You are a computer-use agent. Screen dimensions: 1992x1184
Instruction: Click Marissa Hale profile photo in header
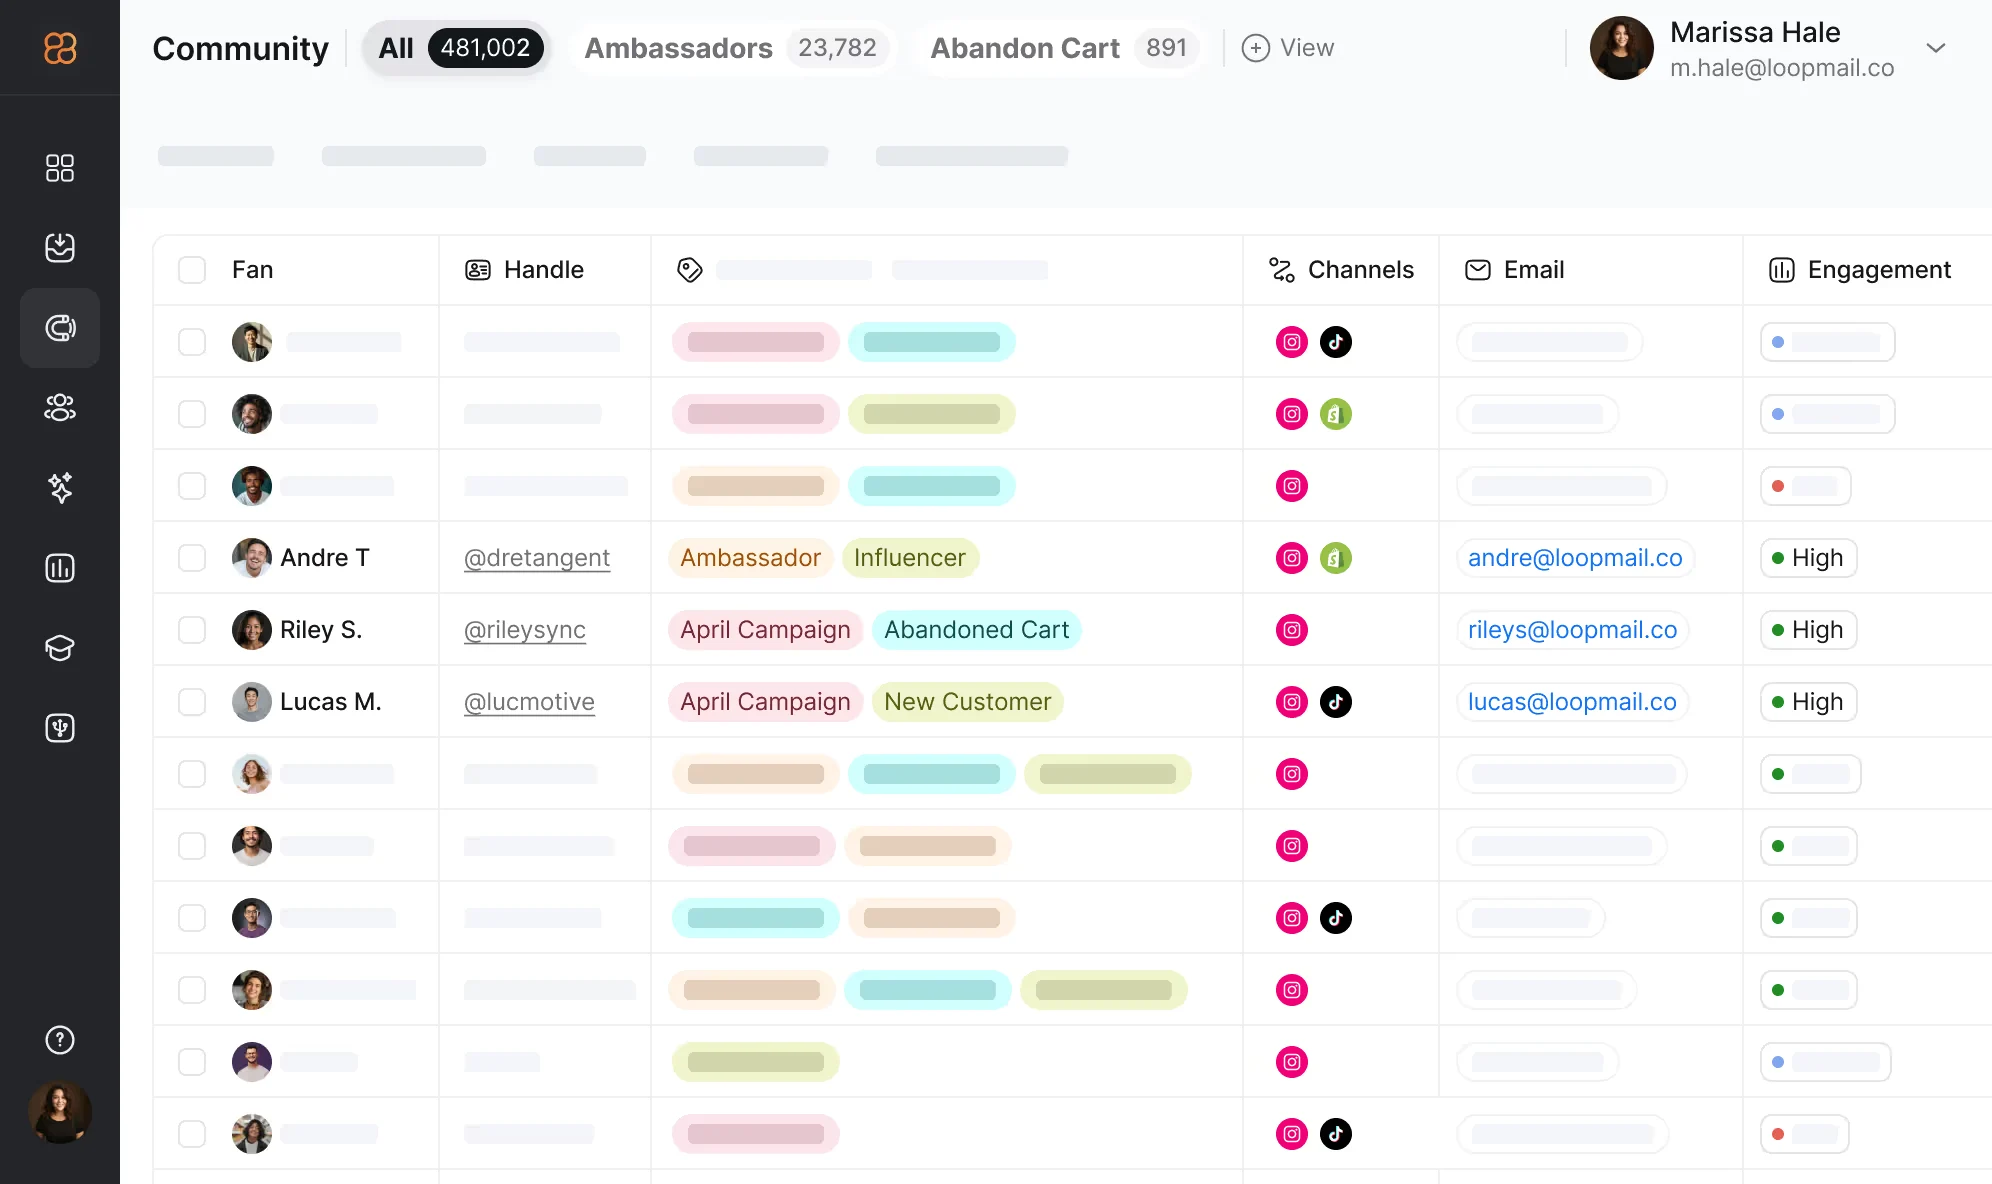1622,48
